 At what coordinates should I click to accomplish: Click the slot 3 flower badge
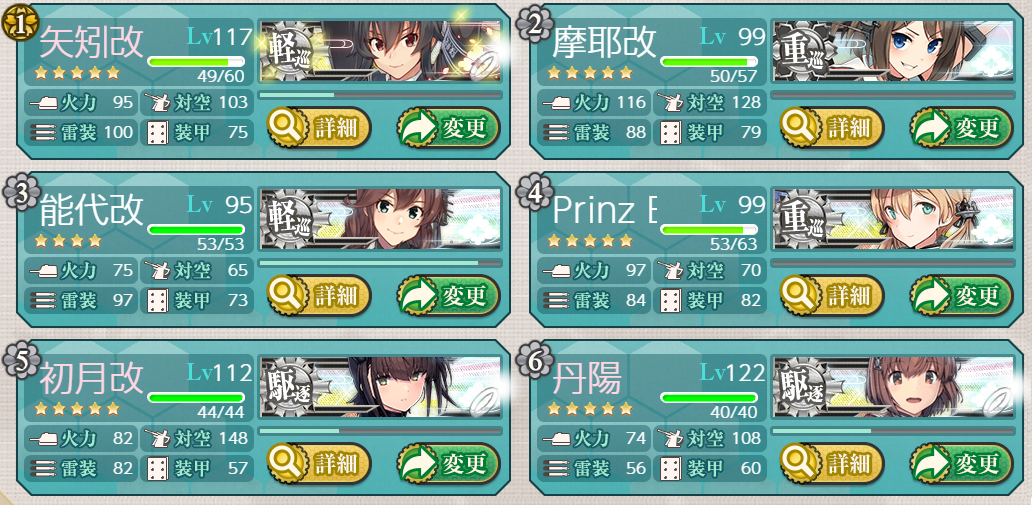coord(16,193)
